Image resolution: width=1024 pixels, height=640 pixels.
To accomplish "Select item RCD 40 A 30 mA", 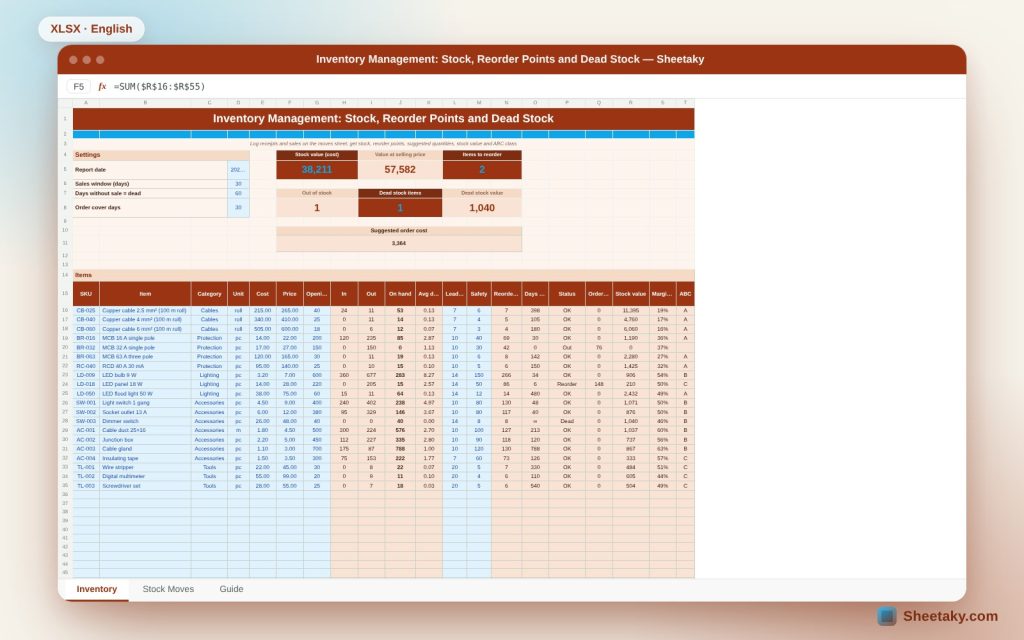I will click(145, 366).
